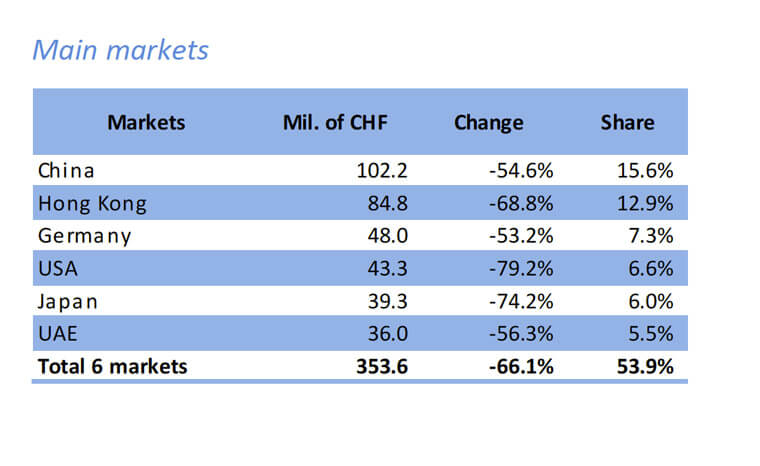760x466 pixels.
Task: Select USA's -79.2% change cell
Action: click(521, 269)
